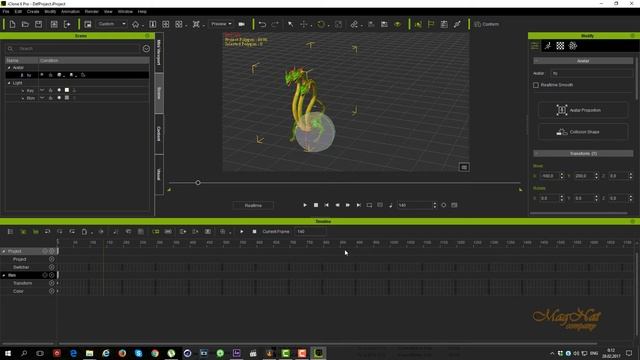Toggle the Switcher track circle button
The image size is (640, 360).
51,267
